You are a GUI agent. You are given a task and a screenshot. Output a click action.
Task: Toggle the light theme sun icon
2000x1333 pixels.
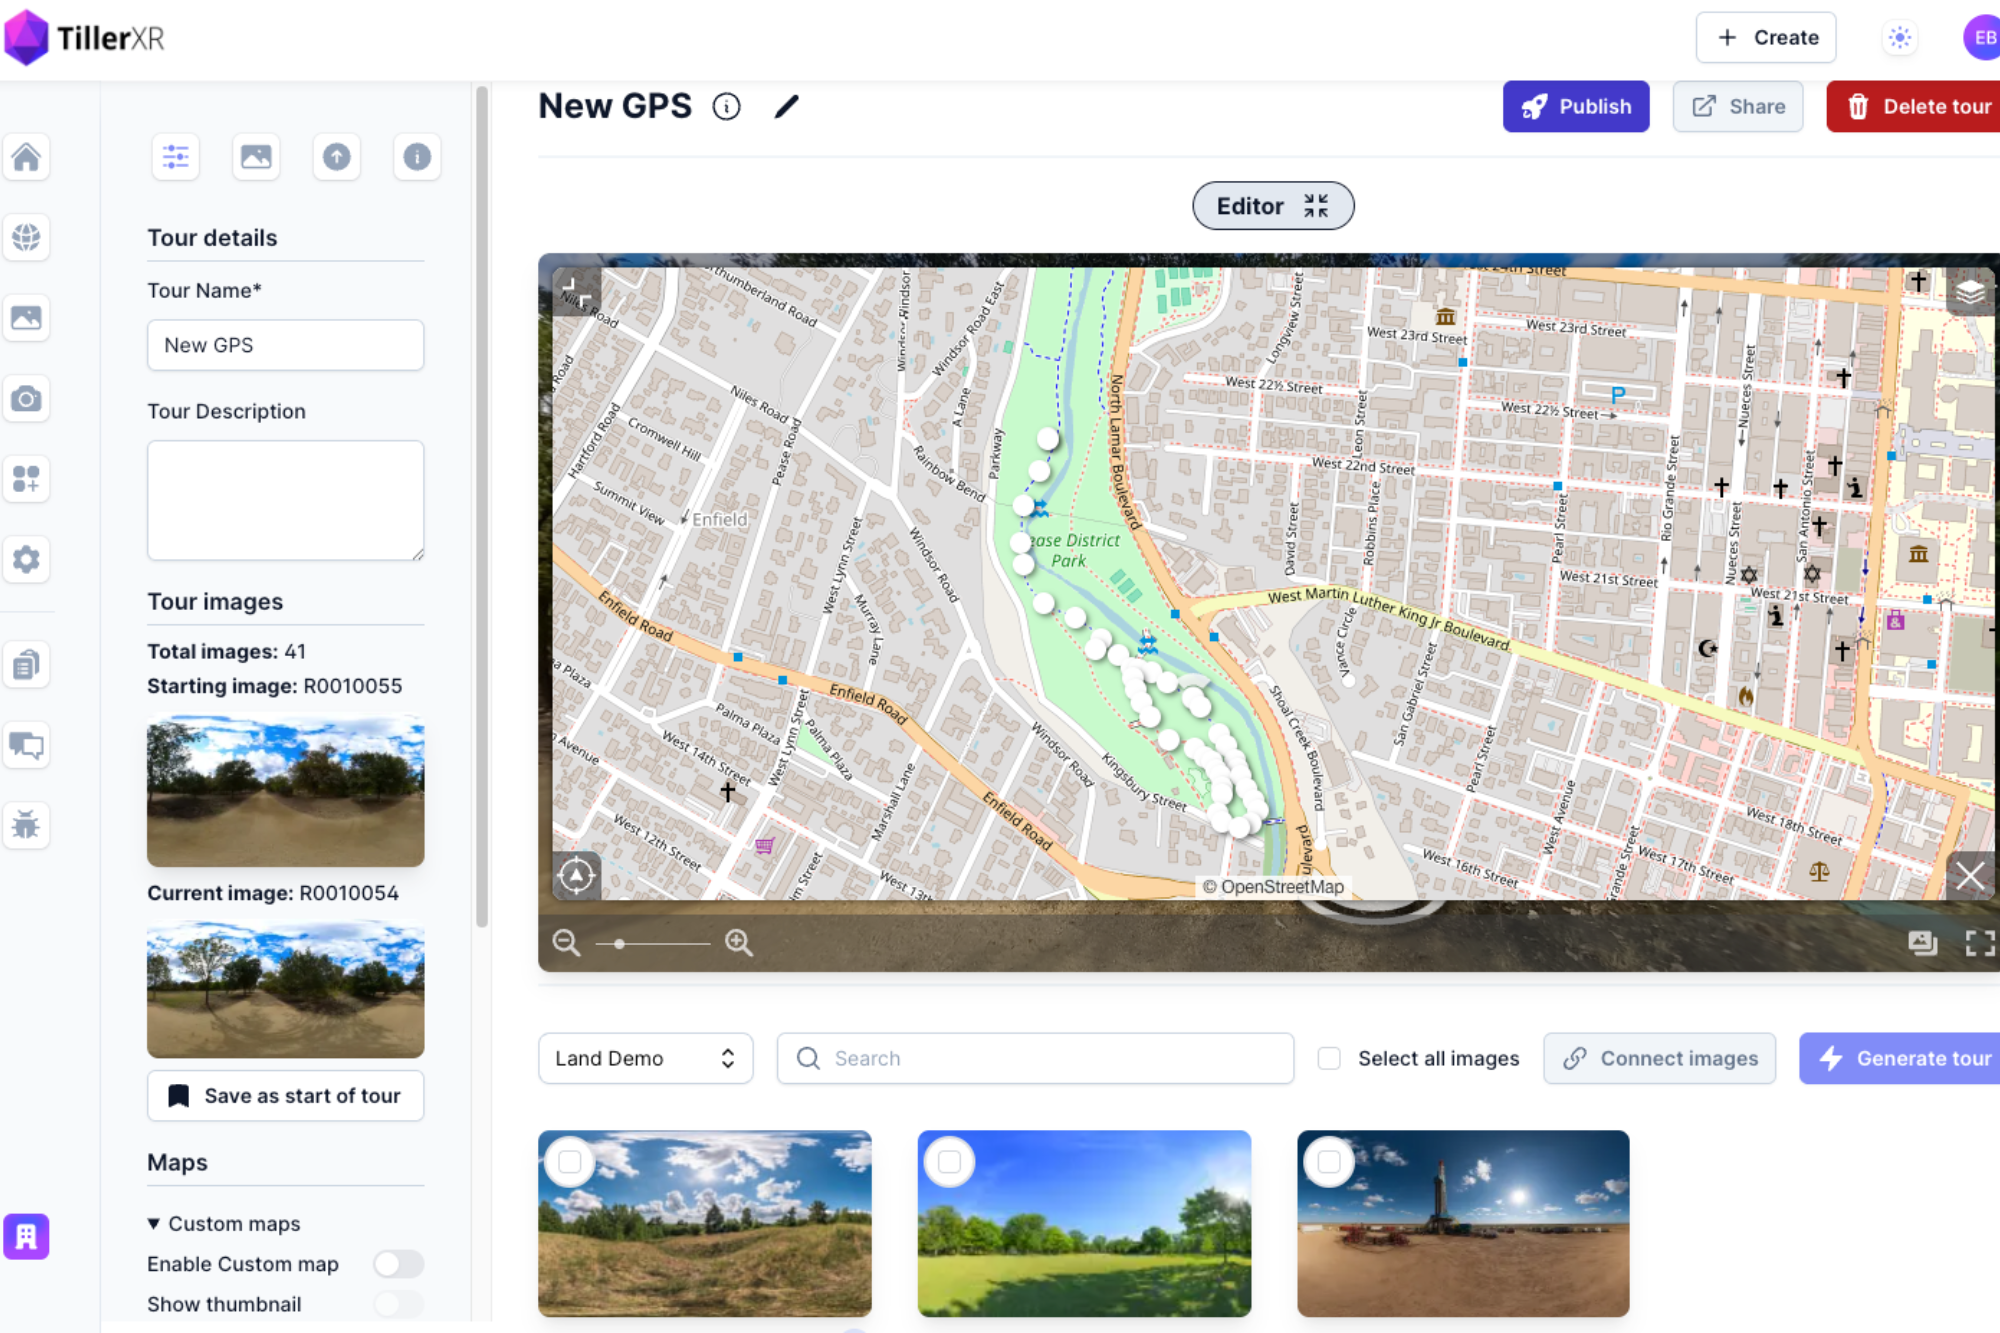[x=1899, y=38]
